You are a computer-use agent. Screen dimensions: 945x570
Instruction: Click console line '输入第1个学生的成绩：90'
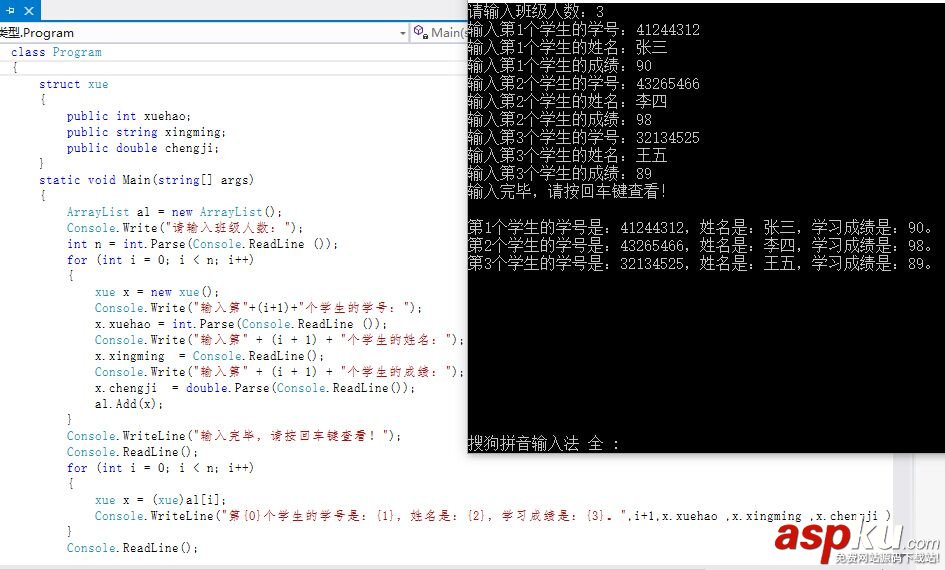[560, 66]
